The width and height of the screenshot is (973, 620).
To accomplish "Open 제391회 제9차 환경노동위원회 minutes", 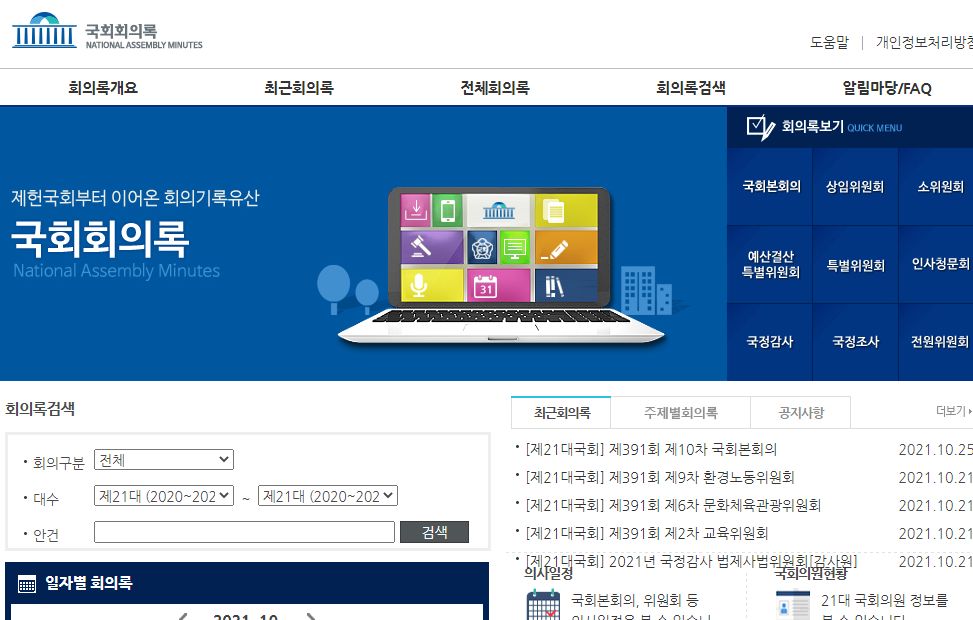I will [660, 477].
